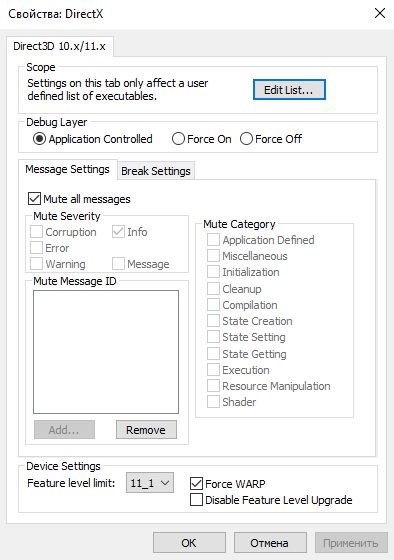This screenshot has height=560, width=394.
Task: Switch to the Message Settings tab
Action: point(68,169)
